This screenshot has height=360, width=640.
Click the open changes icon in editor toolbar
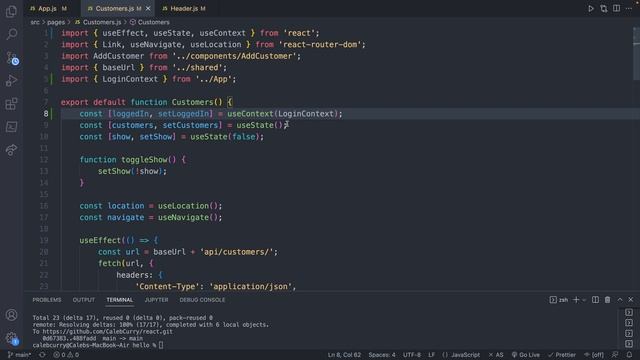tap(604, 8)
